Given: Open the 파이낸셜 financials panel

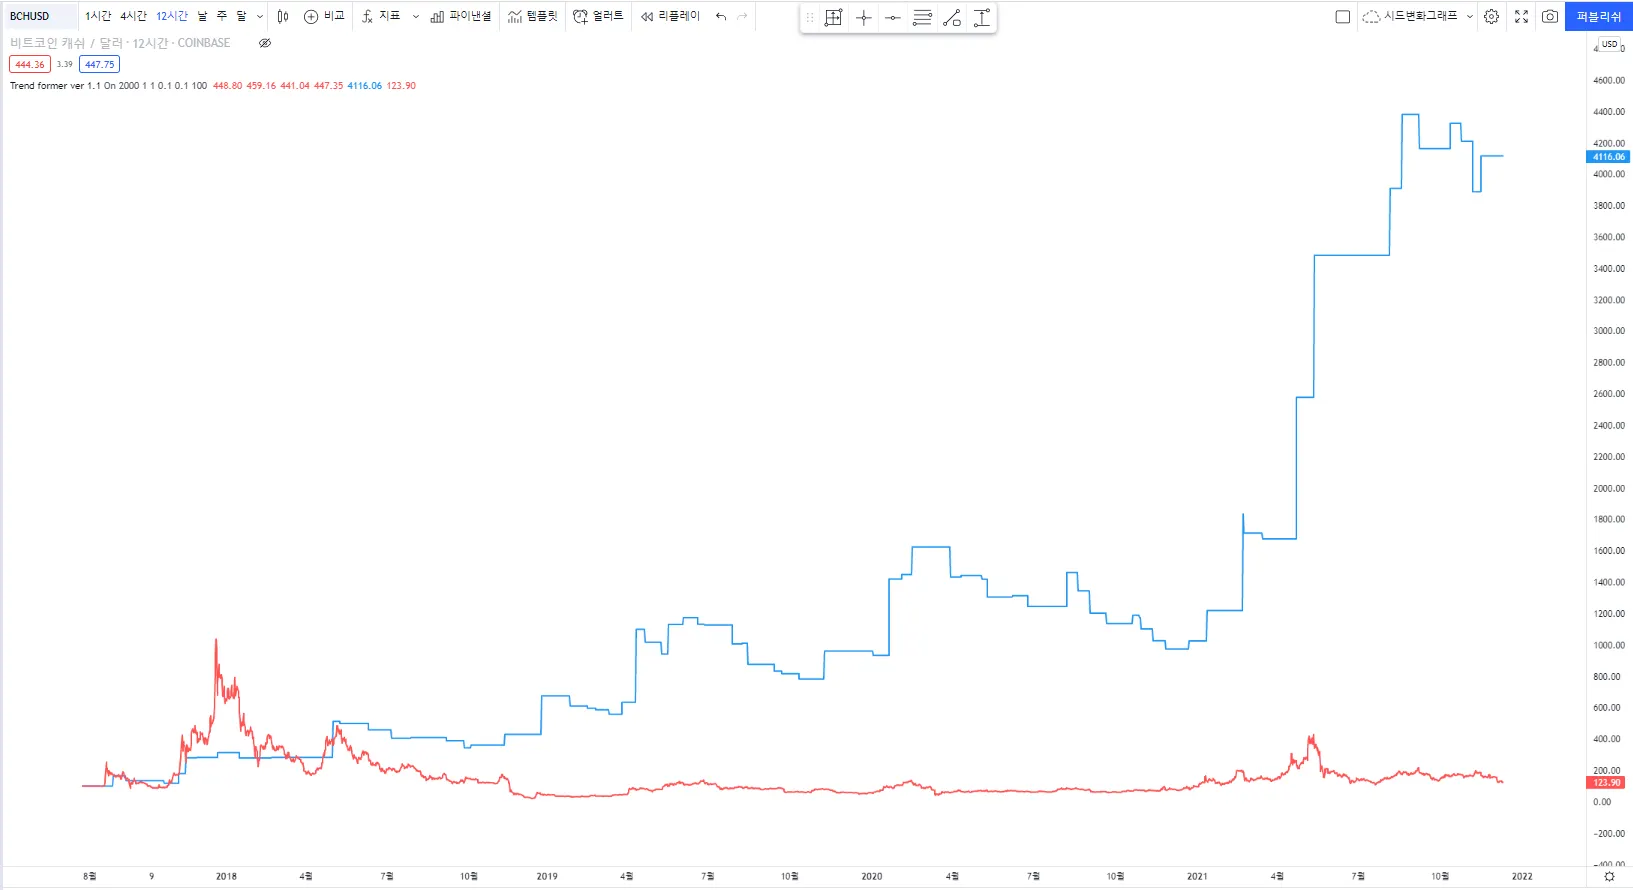Looking at the screenshot, I should click(x=461, y=16).
